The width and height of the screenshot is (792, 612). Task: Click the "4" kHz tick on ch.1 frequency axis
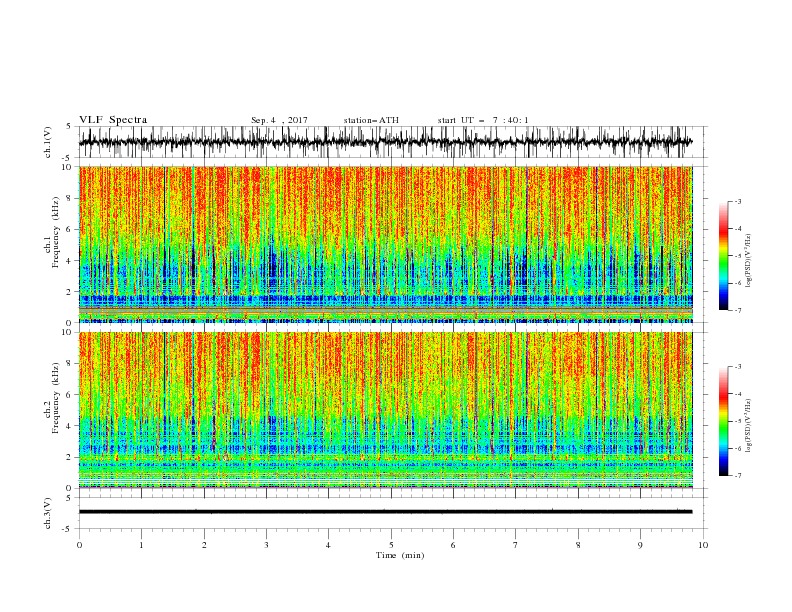coord(71,261)
